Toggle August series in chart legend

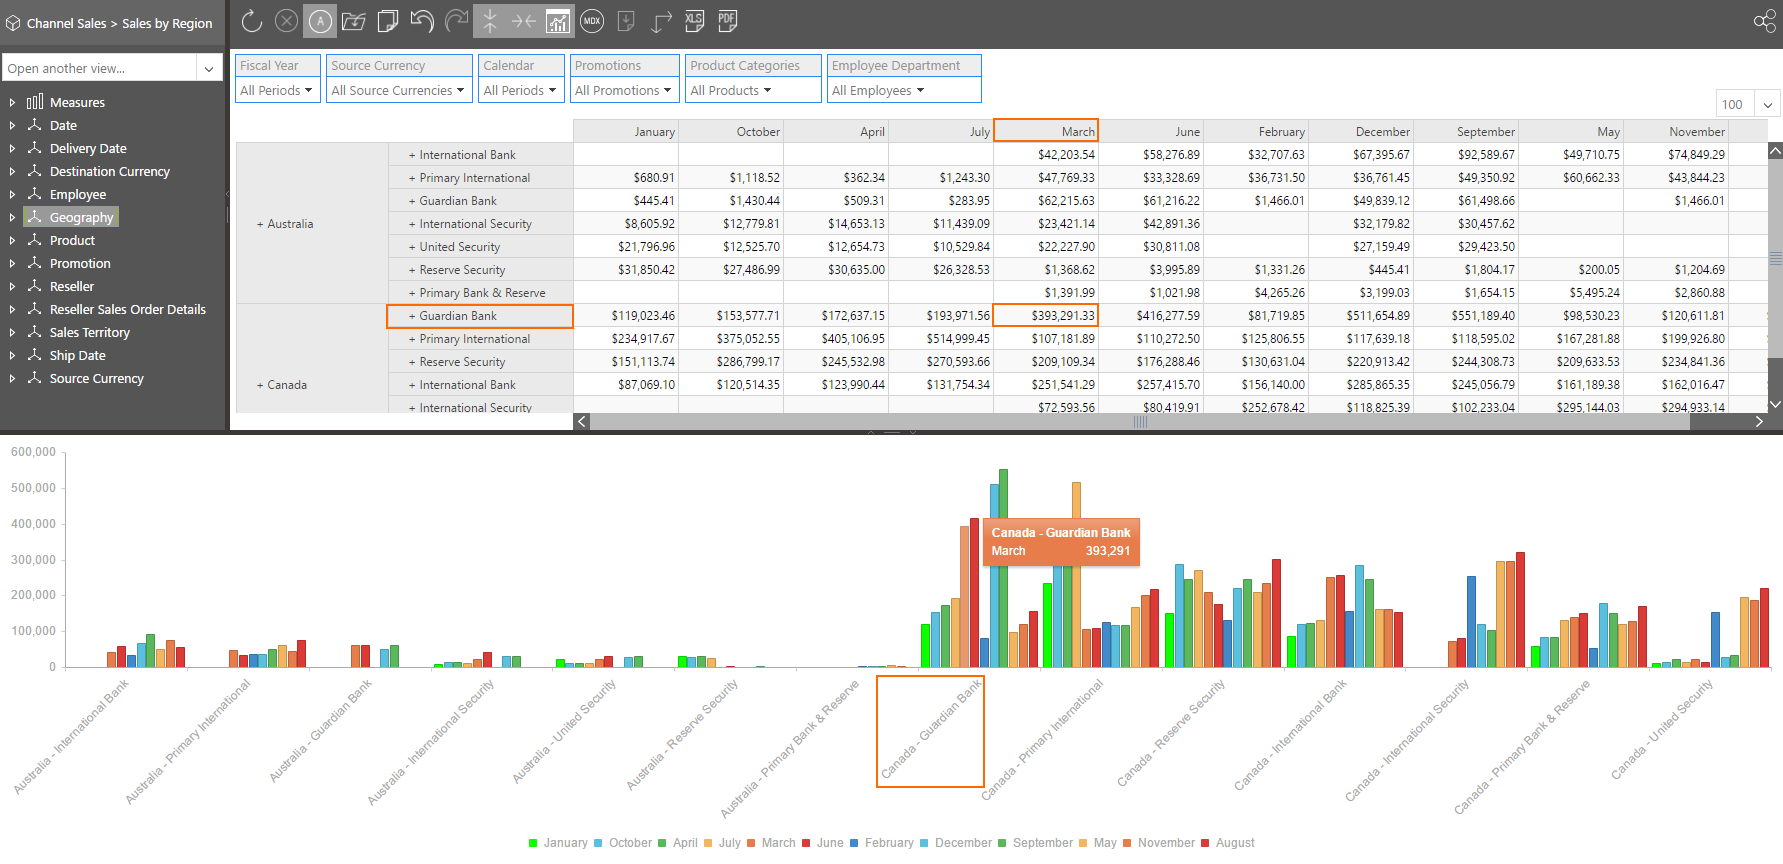click(1228, 843)
